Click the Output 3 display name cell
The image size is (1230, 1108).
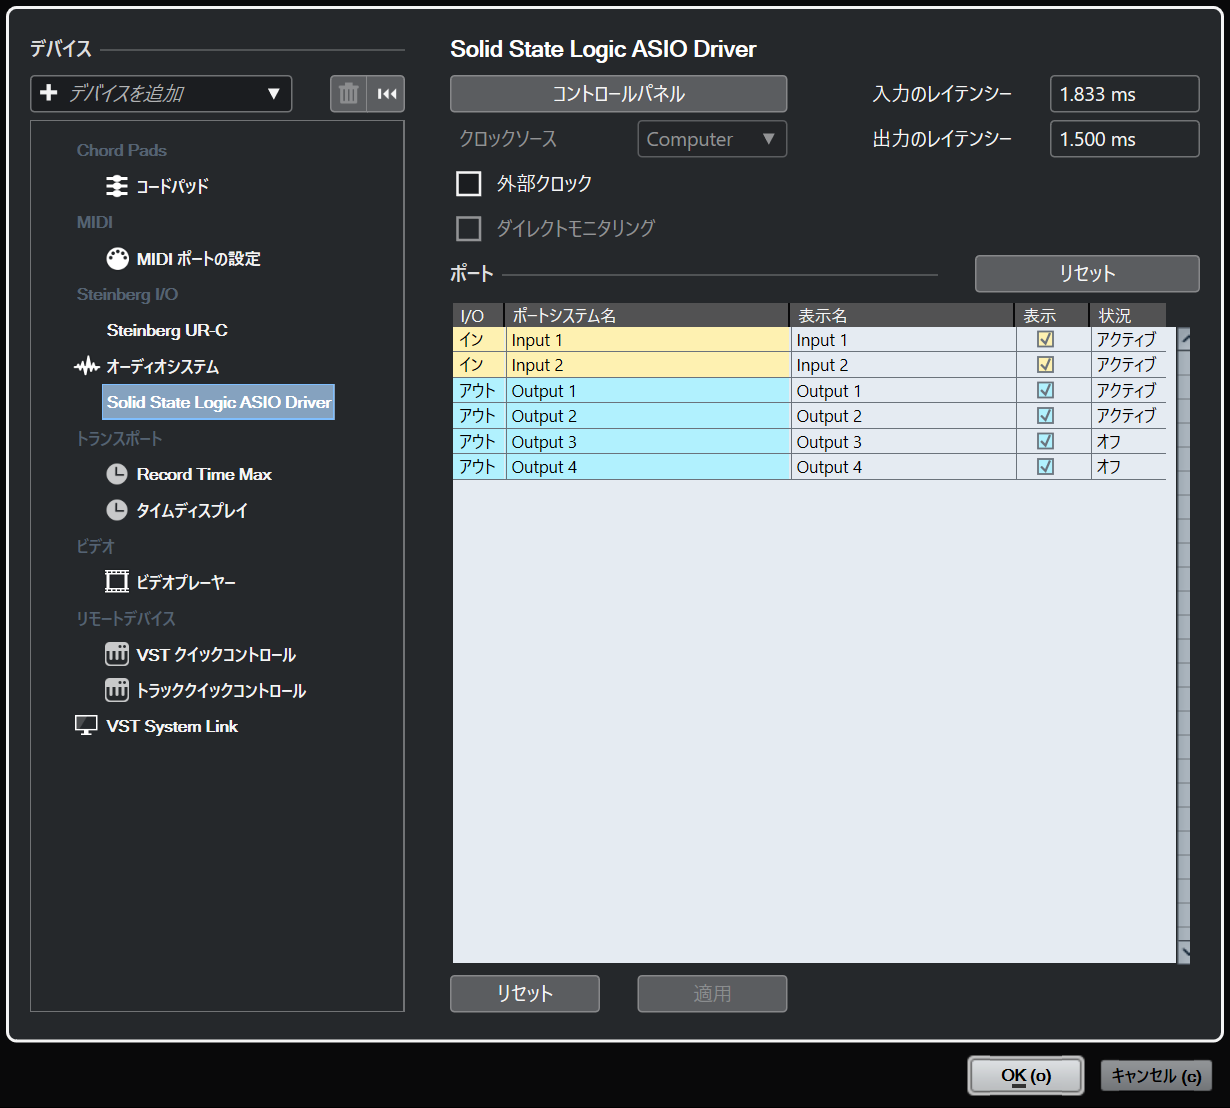[903, 441]
